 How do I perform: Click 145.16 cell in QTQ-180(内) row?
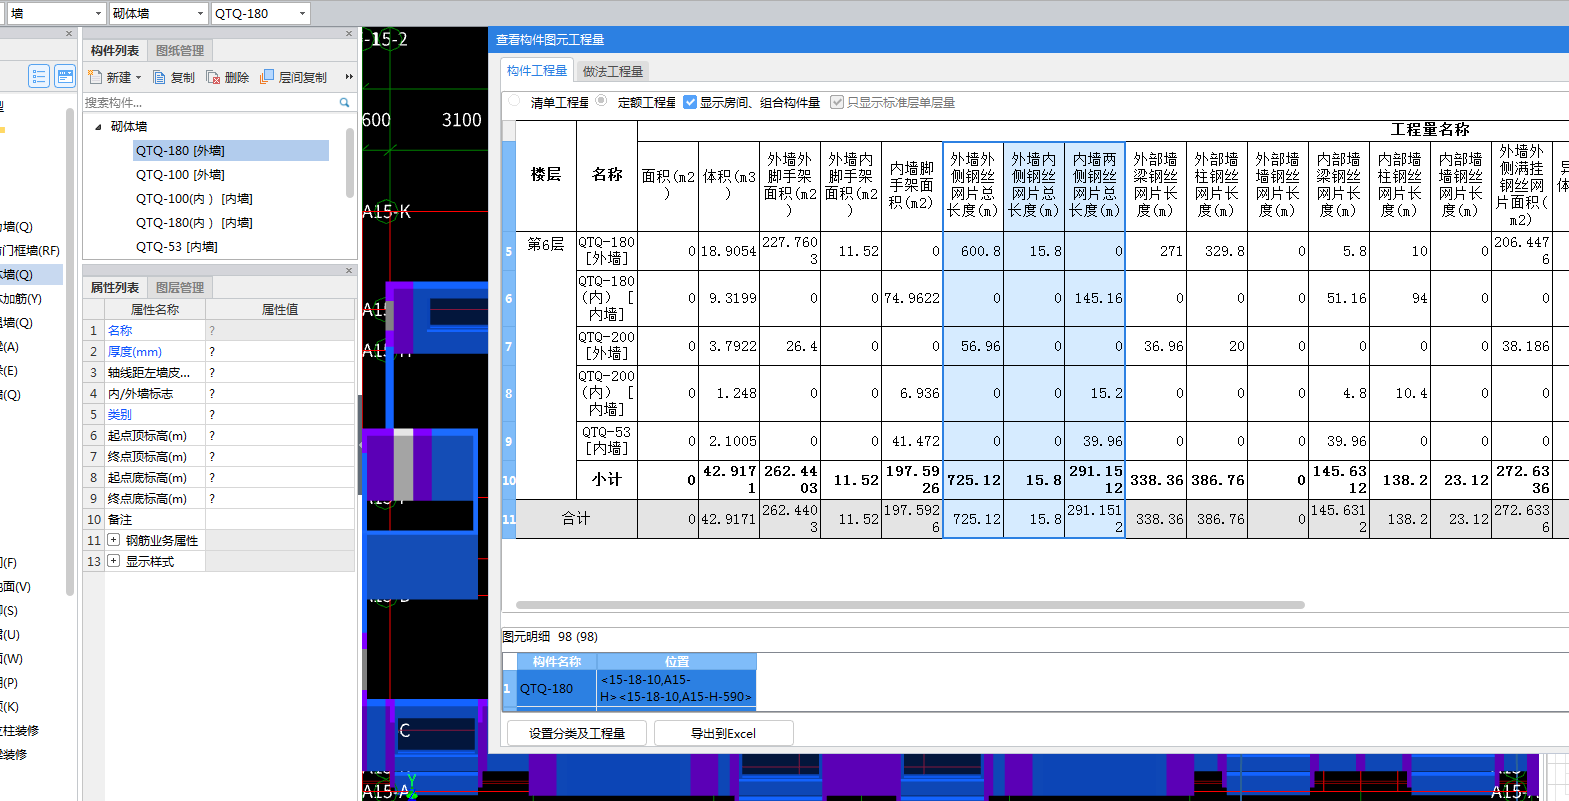coord(1095,298)
